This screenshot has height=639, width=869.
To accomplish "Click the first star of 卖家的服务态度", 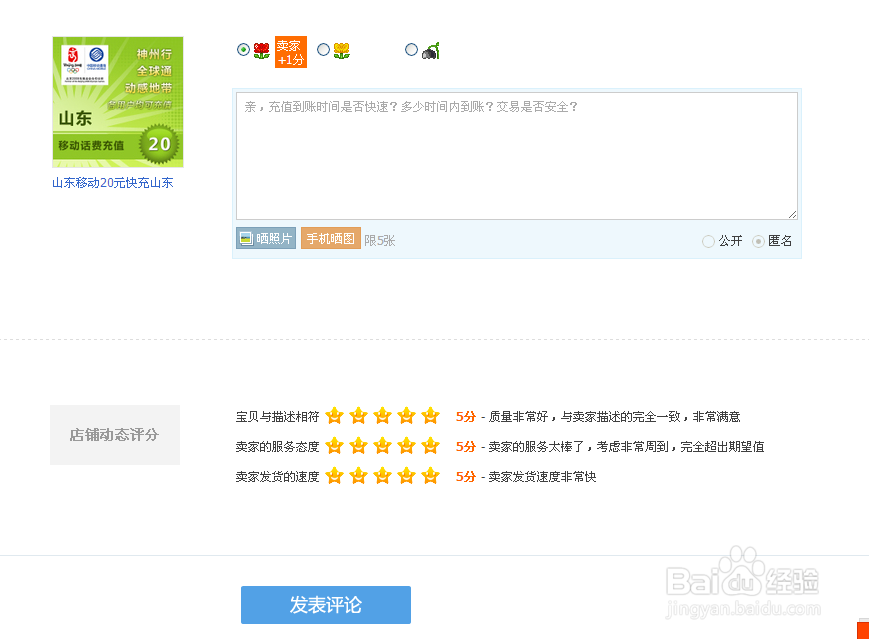I will tap(335, 446).
